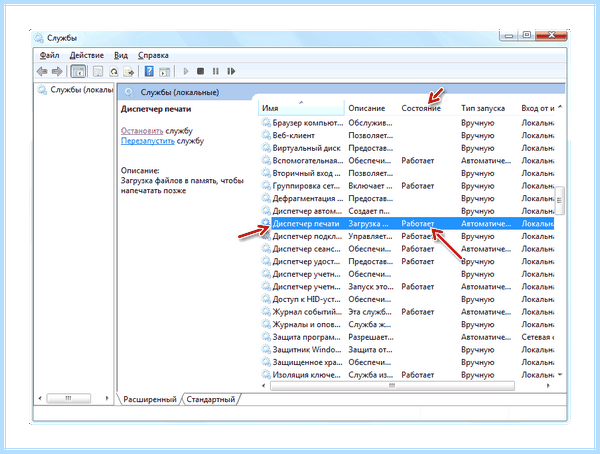Viewport: 600px width, 454px height.
Task: Click the Export list toolbar icon
Action: 129,71
